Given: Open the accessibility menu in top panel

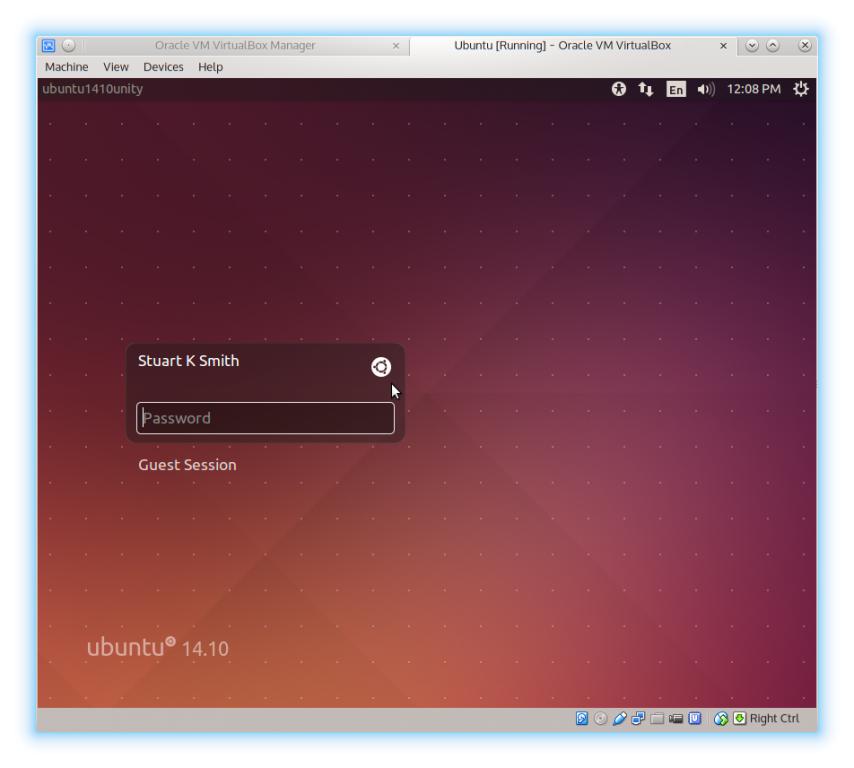Looking at the screenshot, I should pos(619,89).
